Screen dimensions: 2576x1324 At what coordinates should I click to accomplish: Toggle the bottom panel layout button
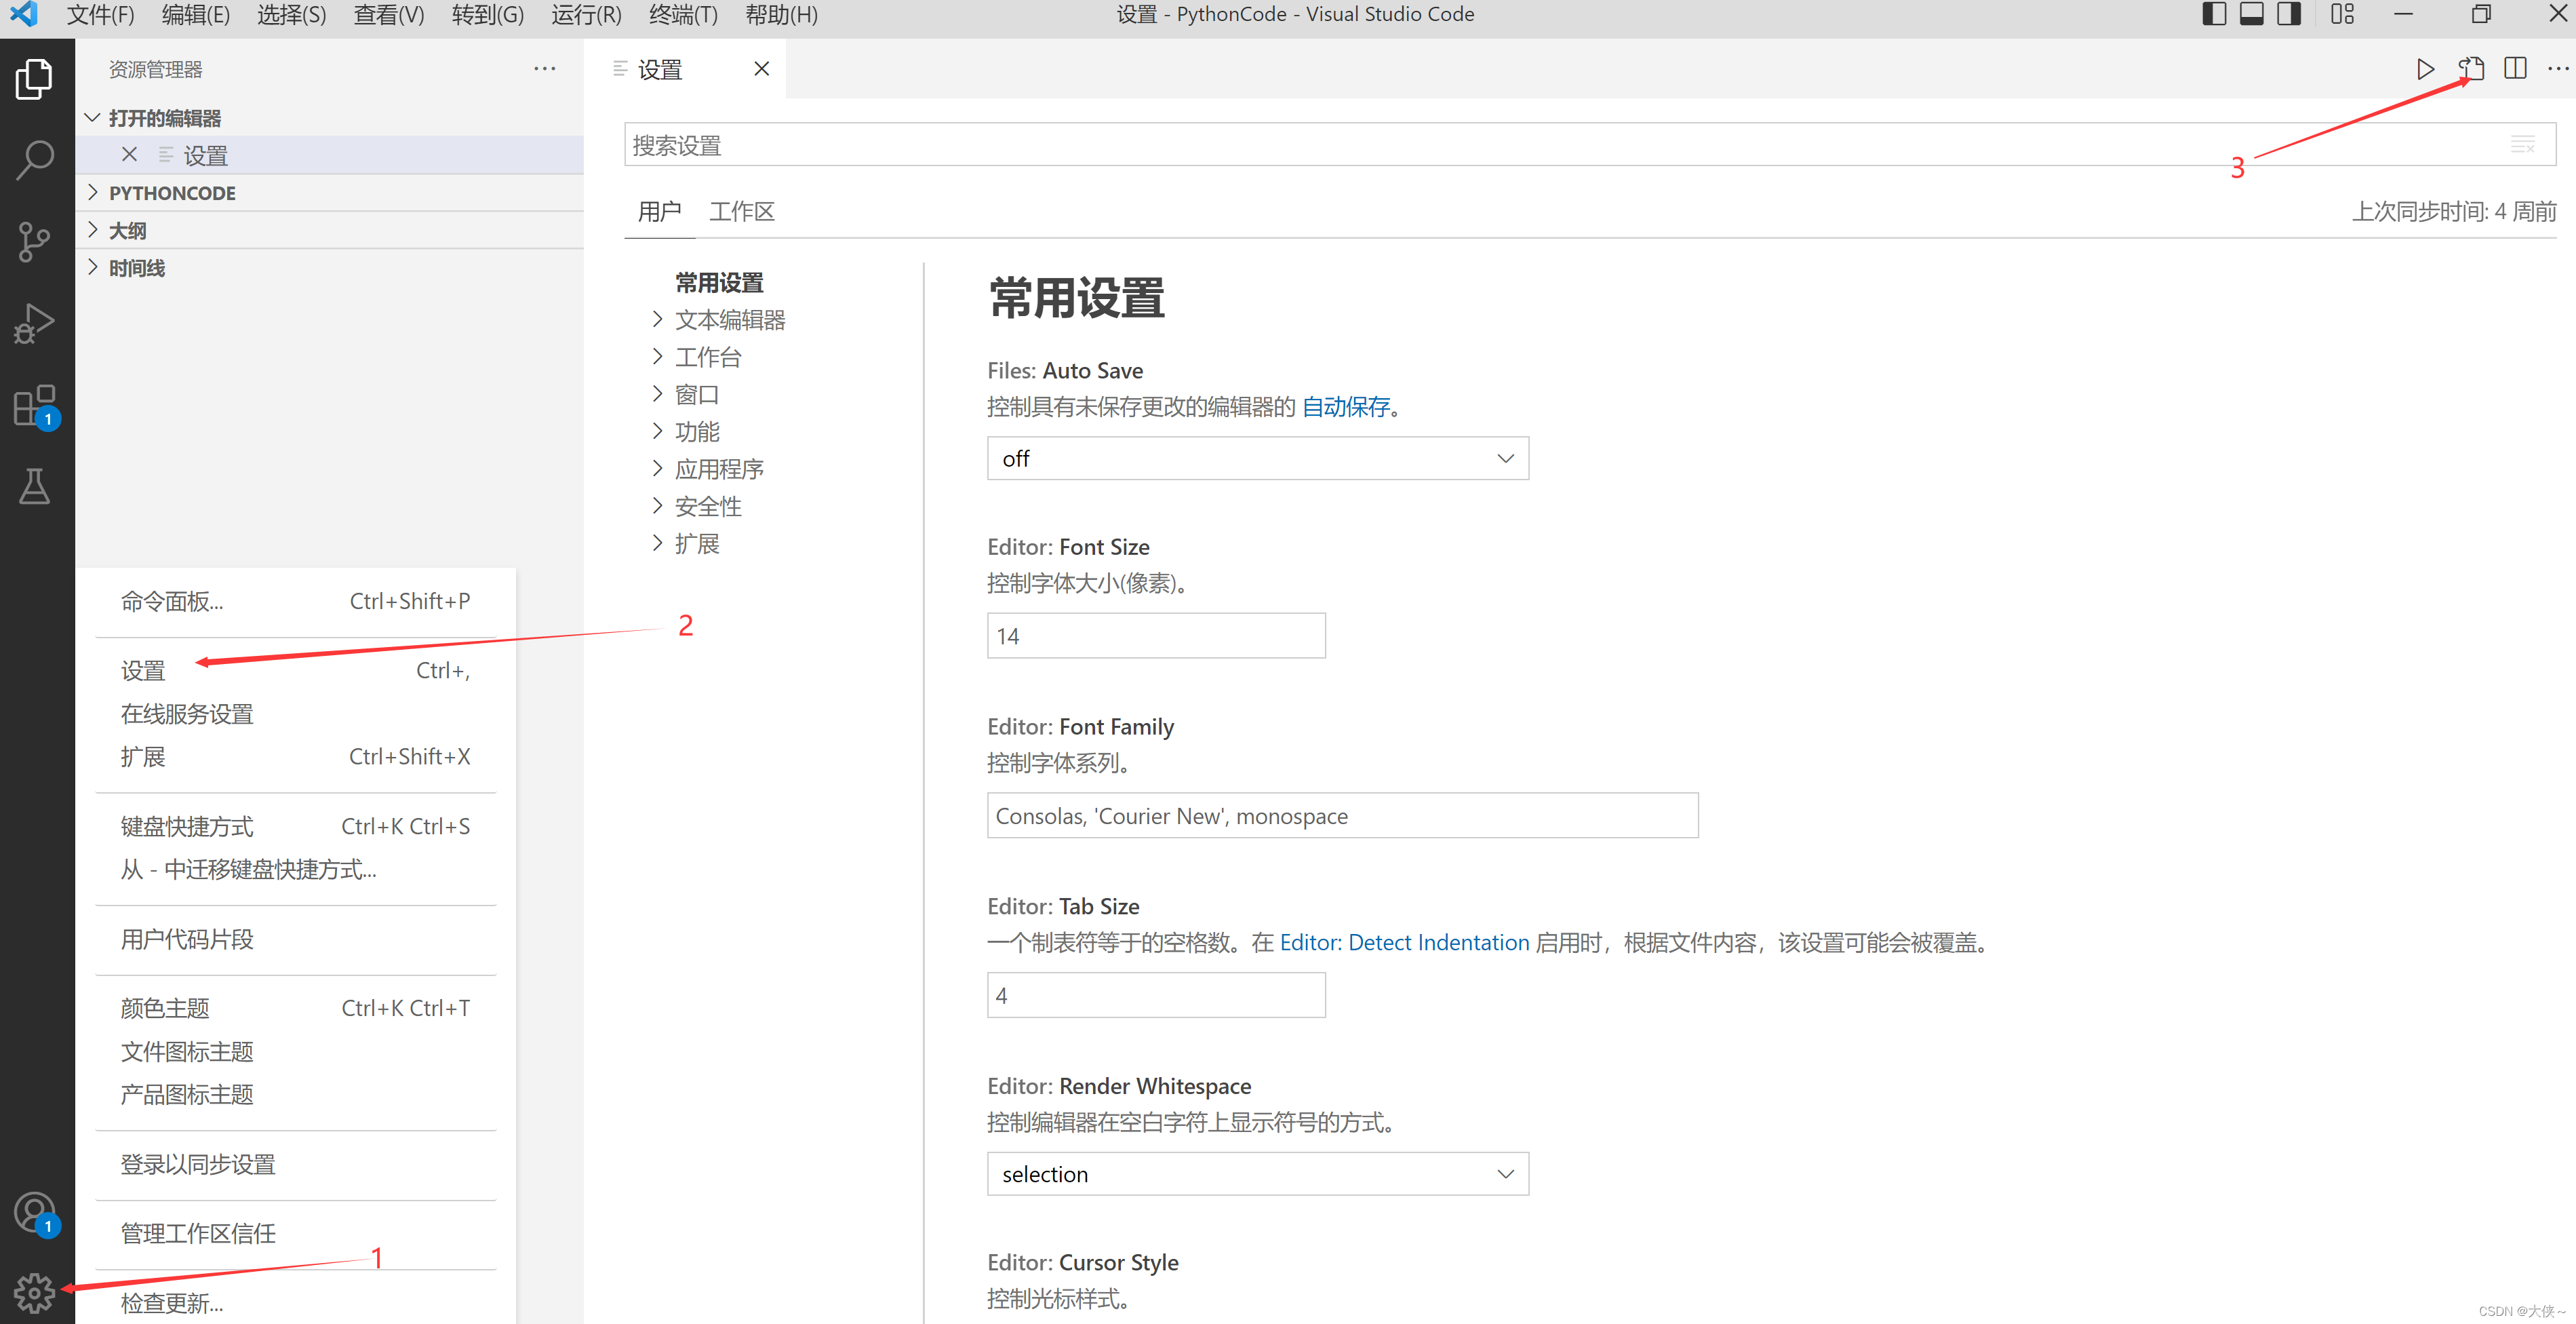tap(2251, 14)
